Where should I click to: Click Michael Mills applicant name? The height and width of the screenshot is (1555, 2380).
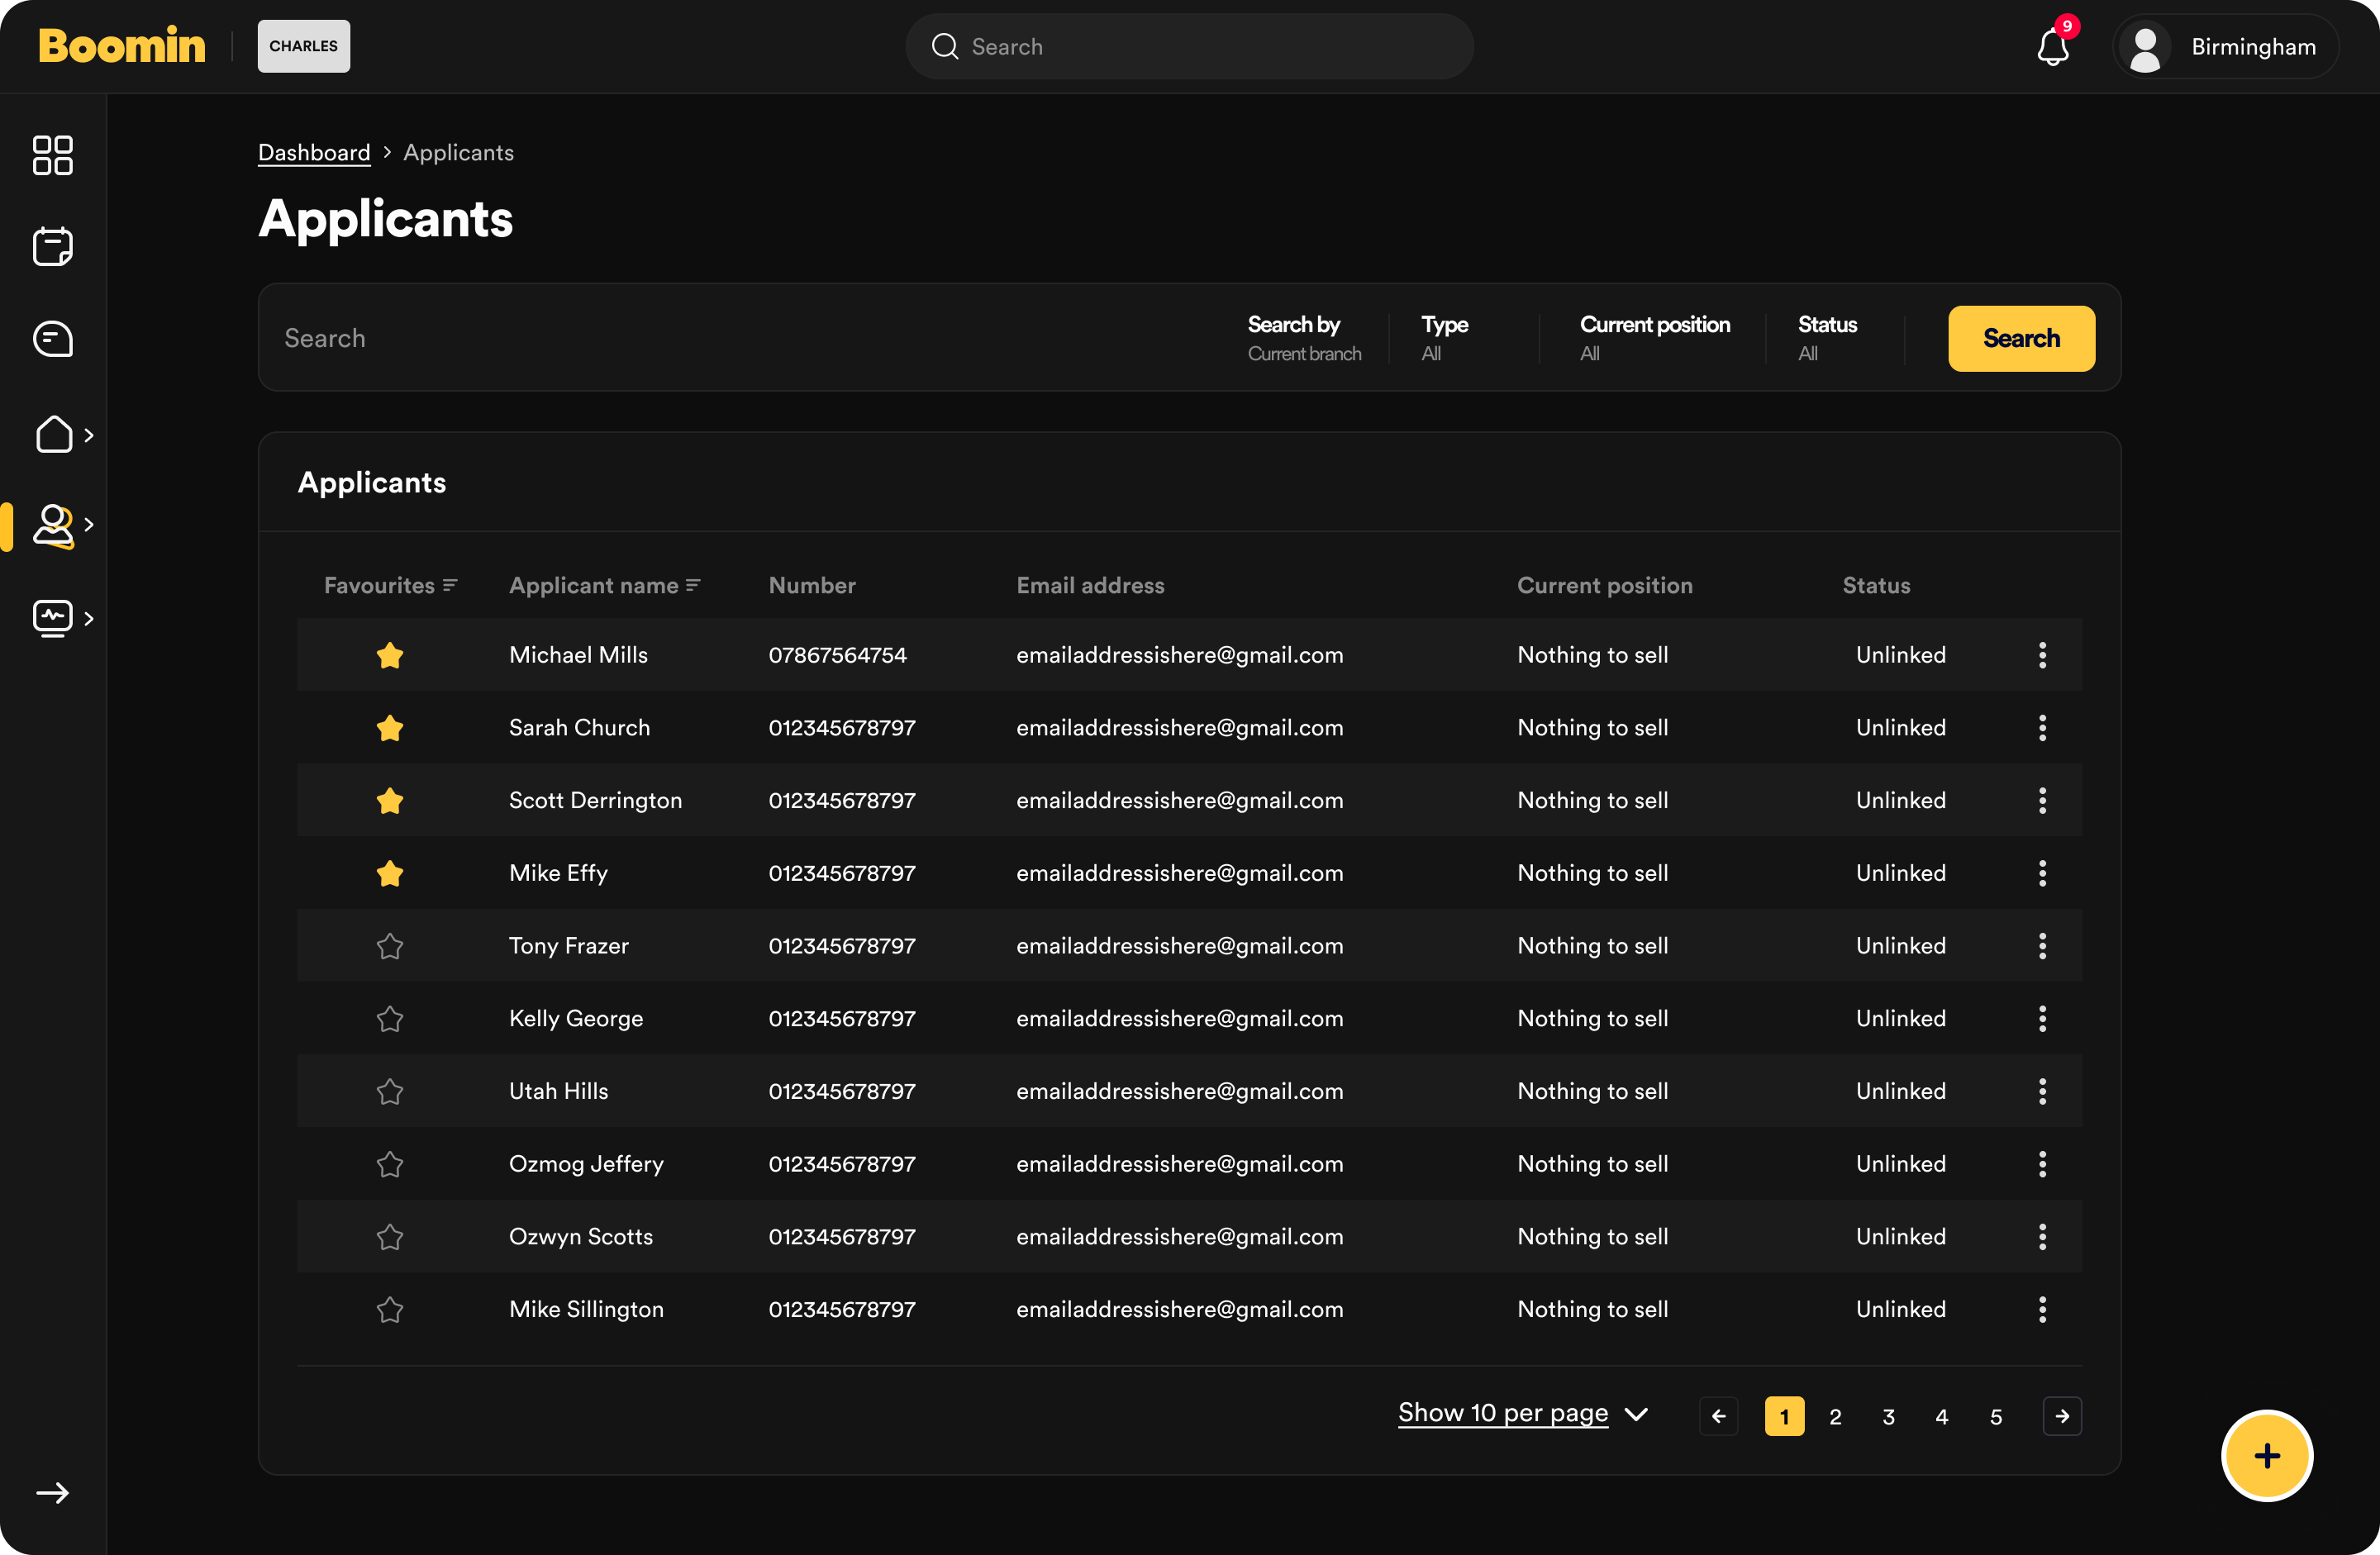[578, 655]
